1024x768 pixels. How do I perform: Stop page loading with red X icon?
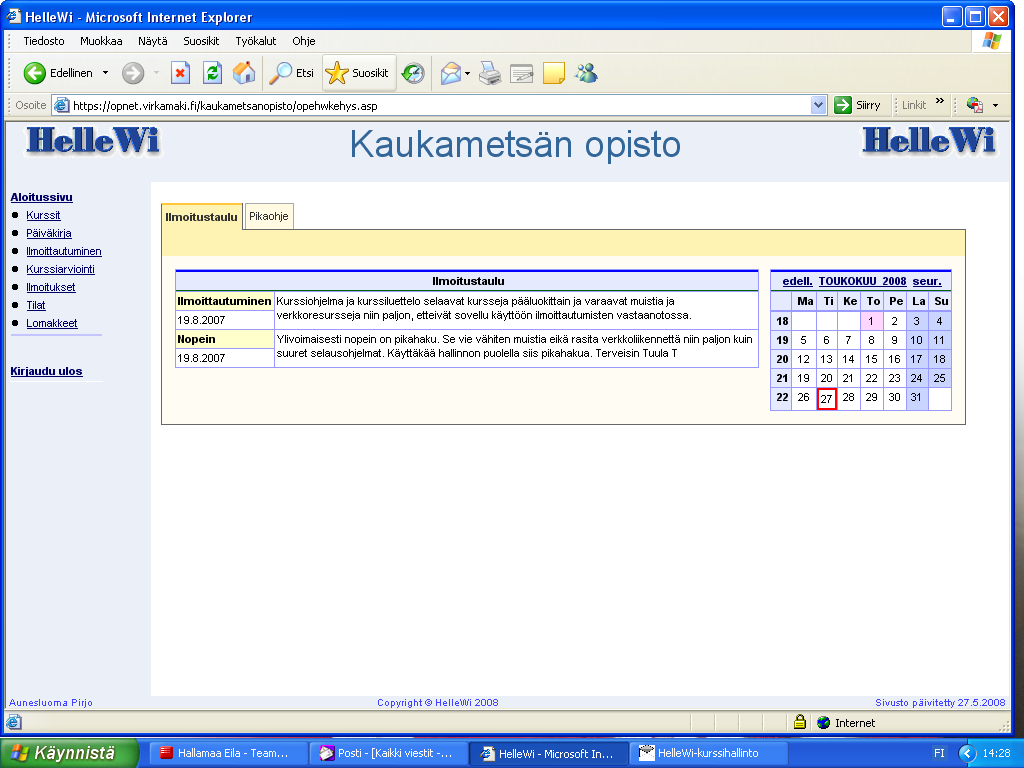click(x=180, y=73)
